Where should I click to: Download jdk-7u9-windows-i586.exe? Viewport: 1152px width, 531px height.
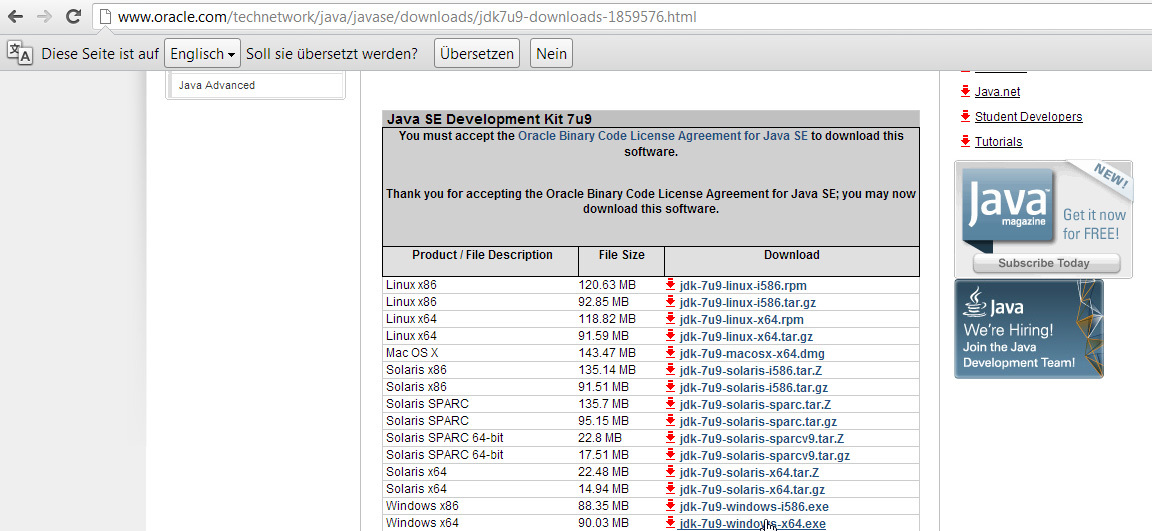click(x=755, y=507)
